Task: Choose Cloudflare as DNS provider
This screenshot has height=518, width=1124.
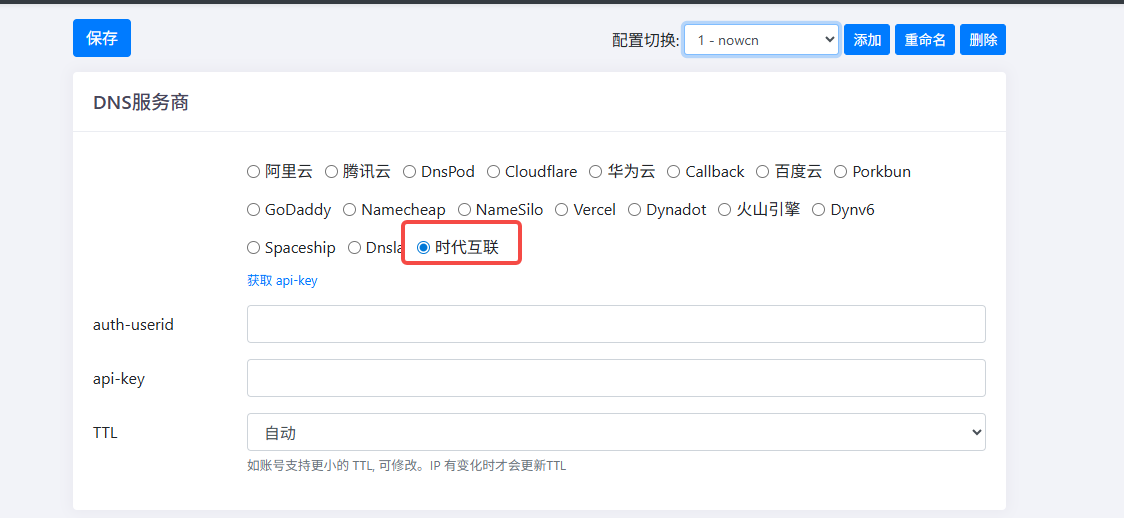Action: (x=494, y=172)
